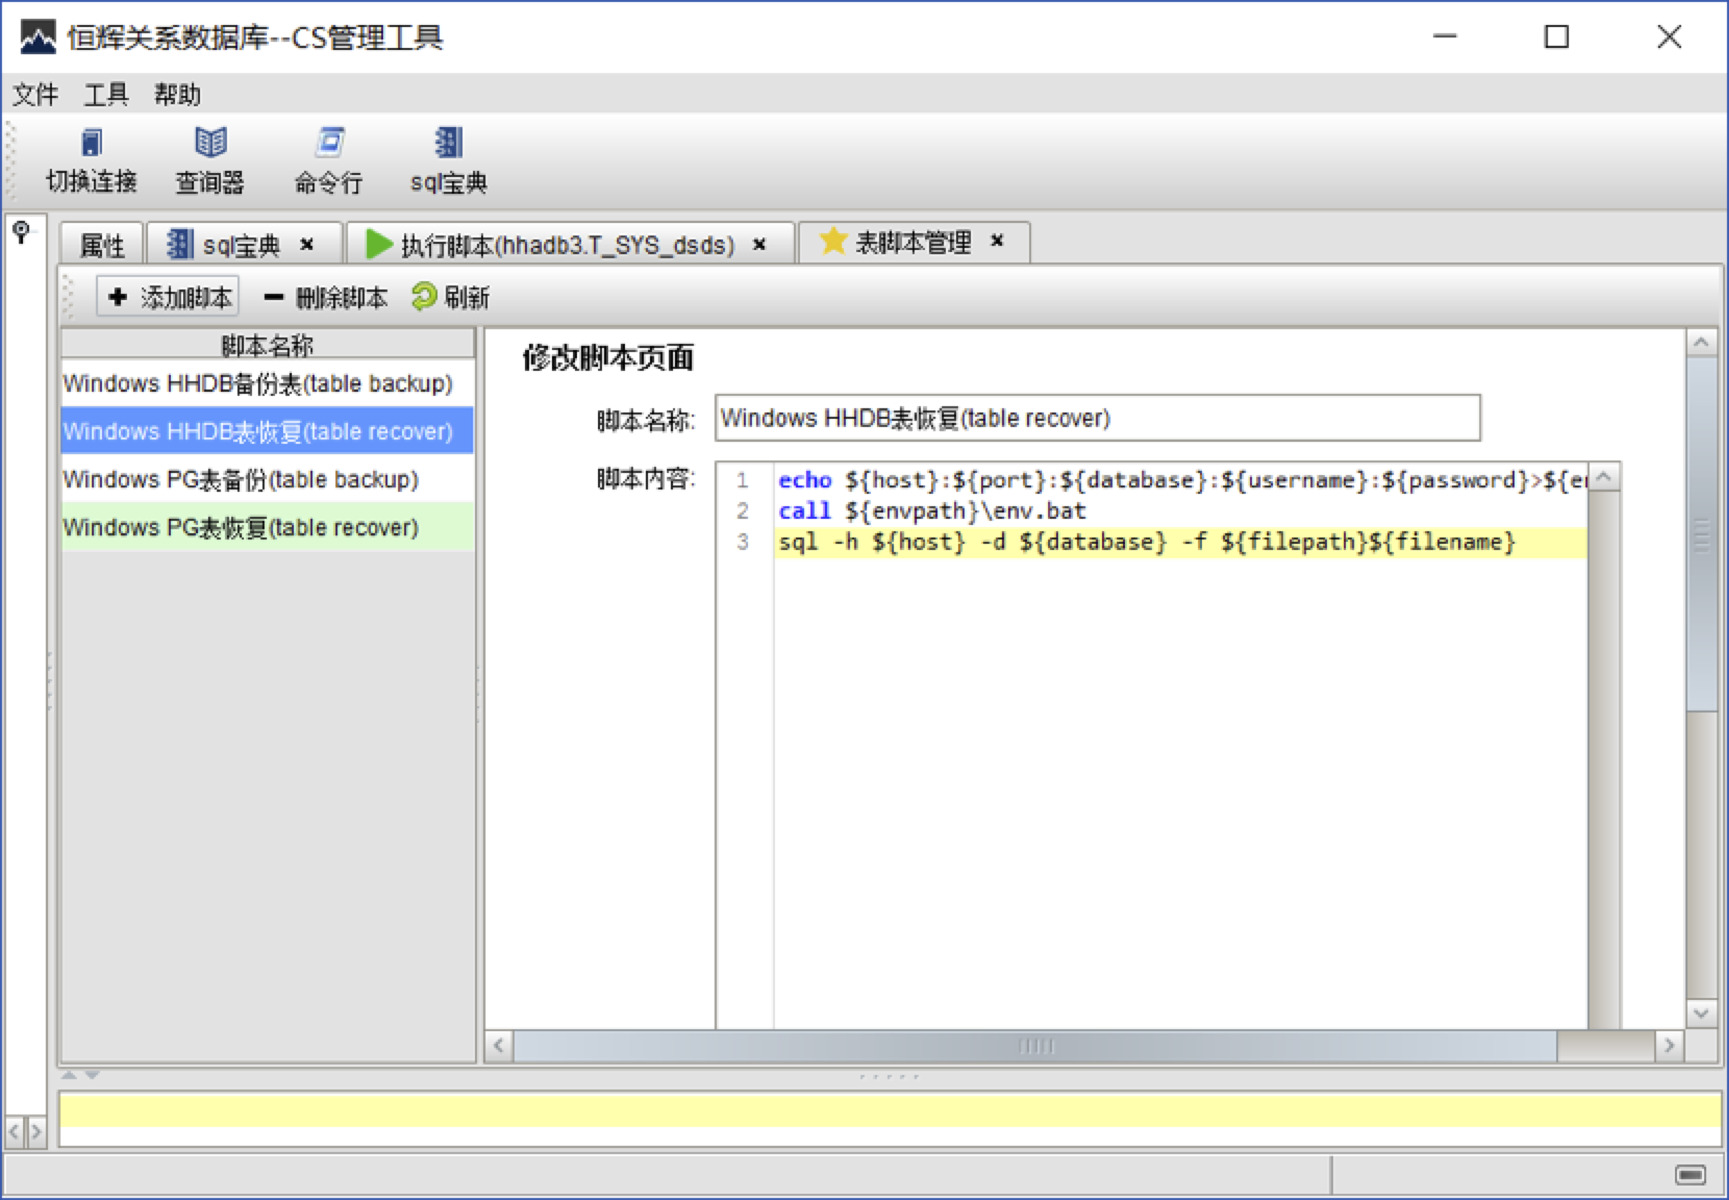Click the horizontal scrollbar right arrow
The width and height of the screenshot is (1729, 1200).
[x=1668, y=1046]
